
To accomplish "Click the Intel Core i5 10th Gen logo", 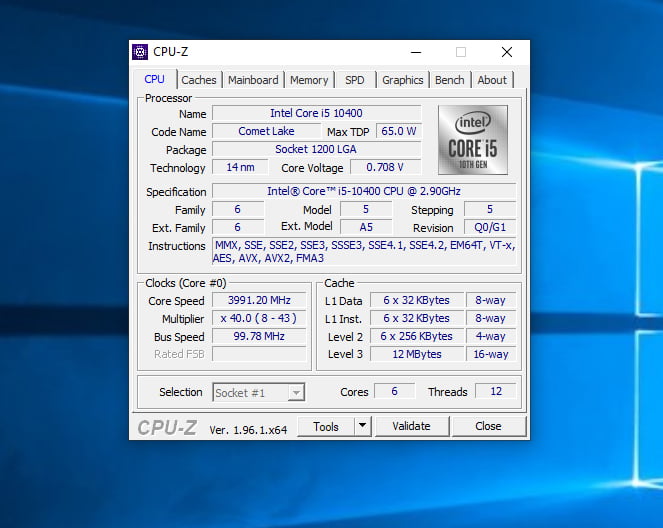I will [x=473, y=140].
